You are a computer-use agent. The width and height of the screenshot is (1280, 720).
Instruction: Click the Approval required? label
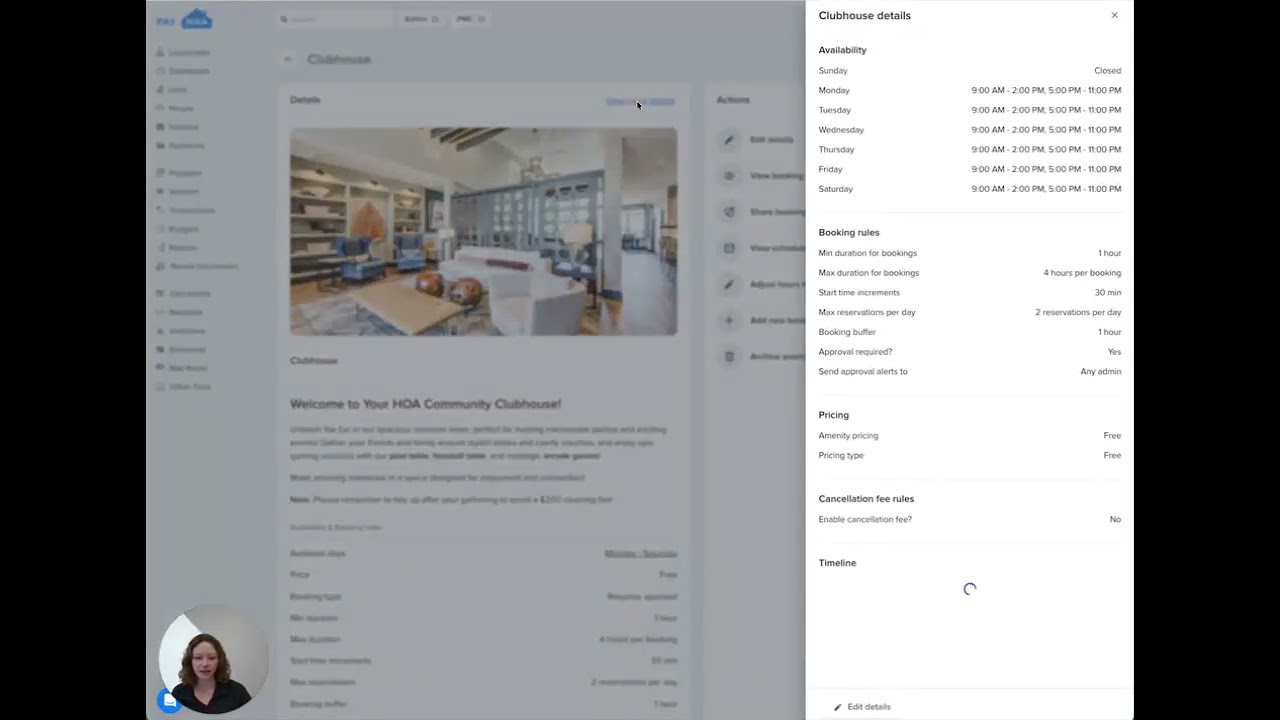855,352
